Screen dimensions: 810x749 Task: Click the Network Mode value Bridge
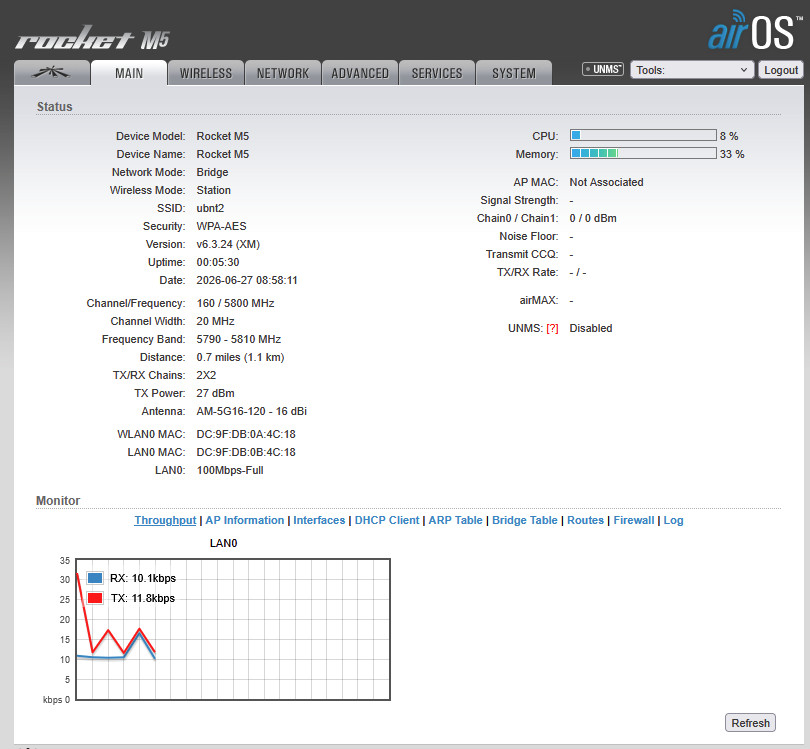point(212,173)
